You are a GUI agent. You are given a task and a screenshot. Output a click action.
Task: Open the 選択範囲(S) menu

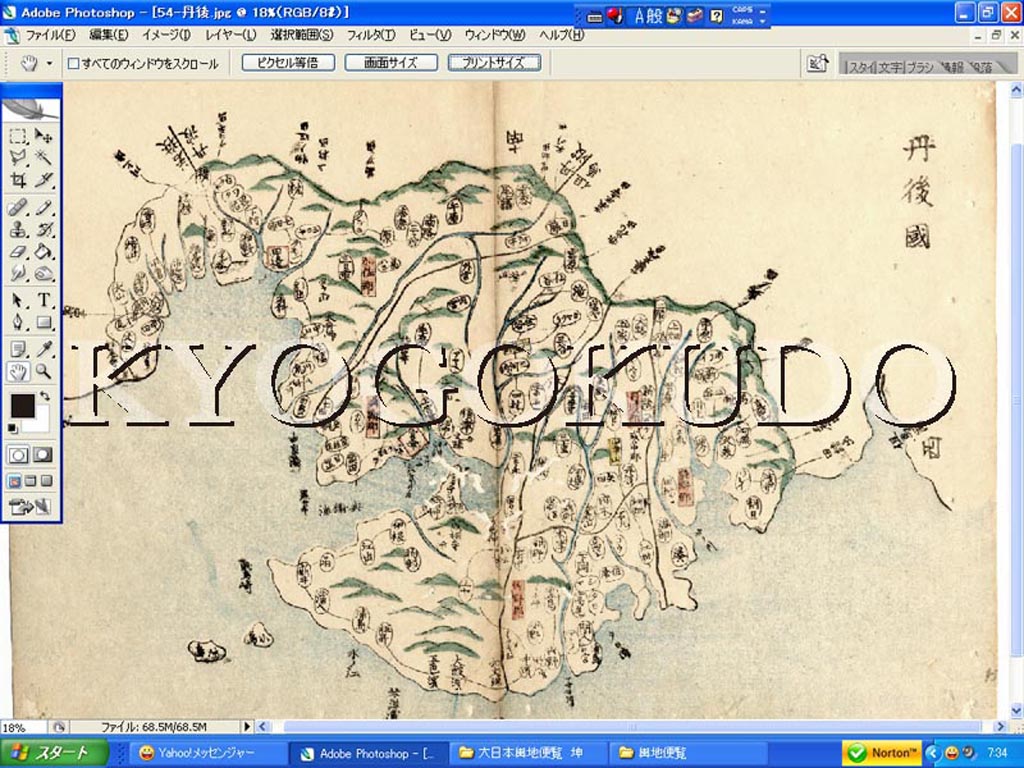click(x=302, y=35)
